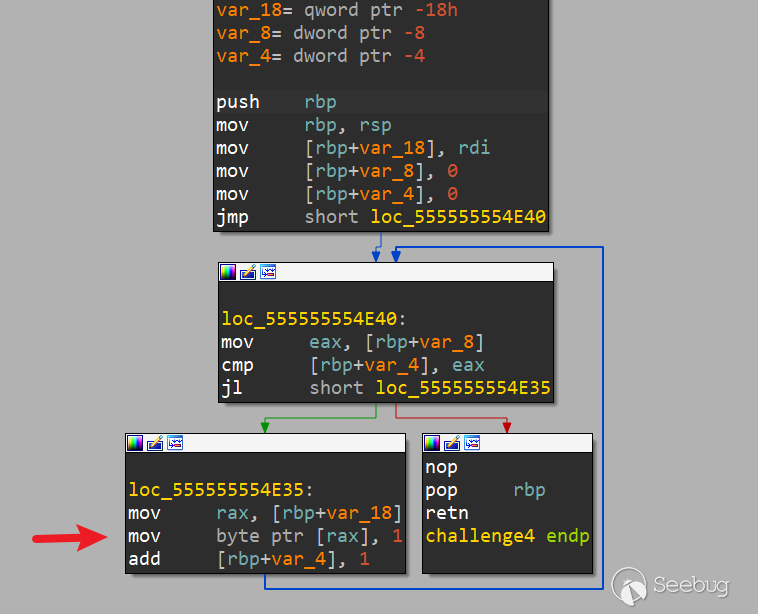This screenshot has width=758, height=614.
Task: Select 'mov eax, [rbp+var_8]' line
Action: [x=352, y=342]
